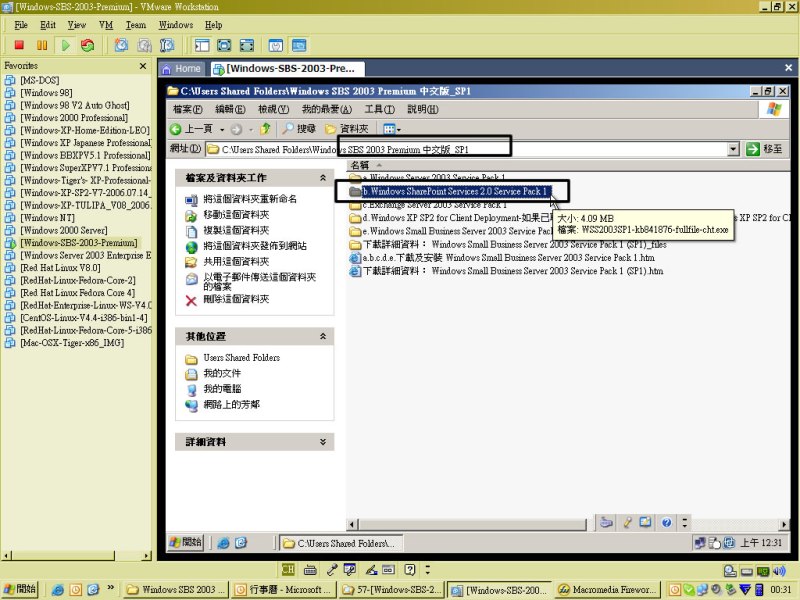Open the VMware File menu
Screen dimensions: 800x600
[21, 25]
